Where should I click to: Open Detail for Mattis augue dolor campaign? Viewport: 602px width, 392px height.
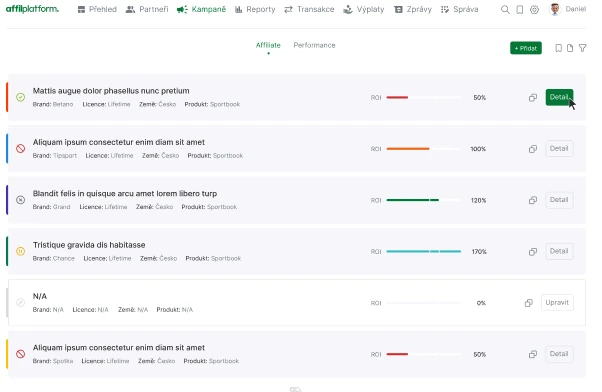click(559, 97)
